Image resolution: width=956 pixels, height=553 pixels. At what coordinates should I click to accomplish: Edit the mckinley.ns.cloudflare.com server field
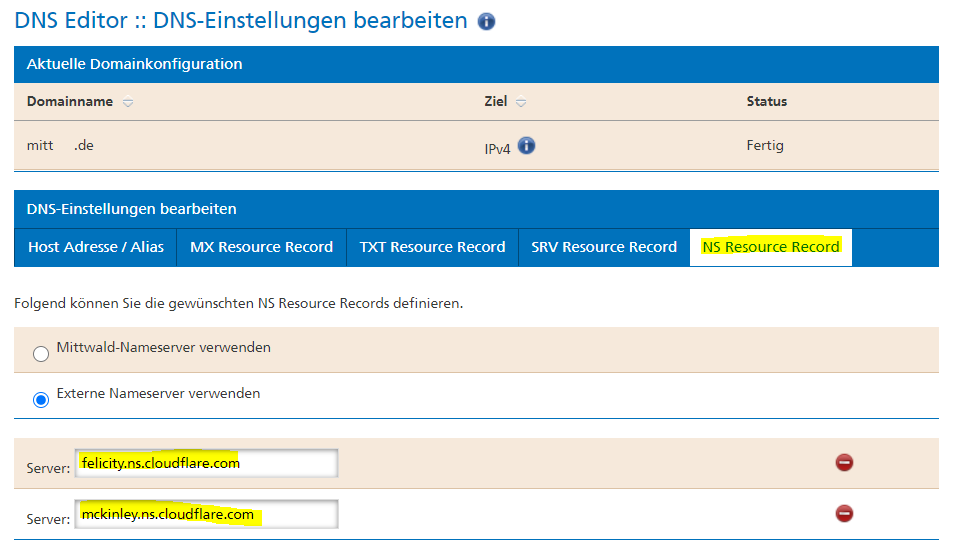(x=206, y=514)
